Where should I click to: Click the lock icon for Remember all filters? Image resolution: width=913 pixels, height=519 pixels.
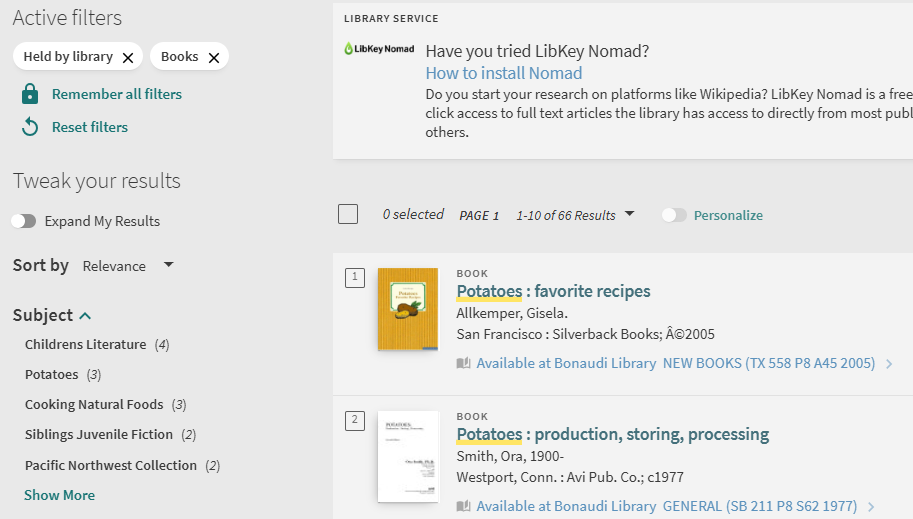30,94
